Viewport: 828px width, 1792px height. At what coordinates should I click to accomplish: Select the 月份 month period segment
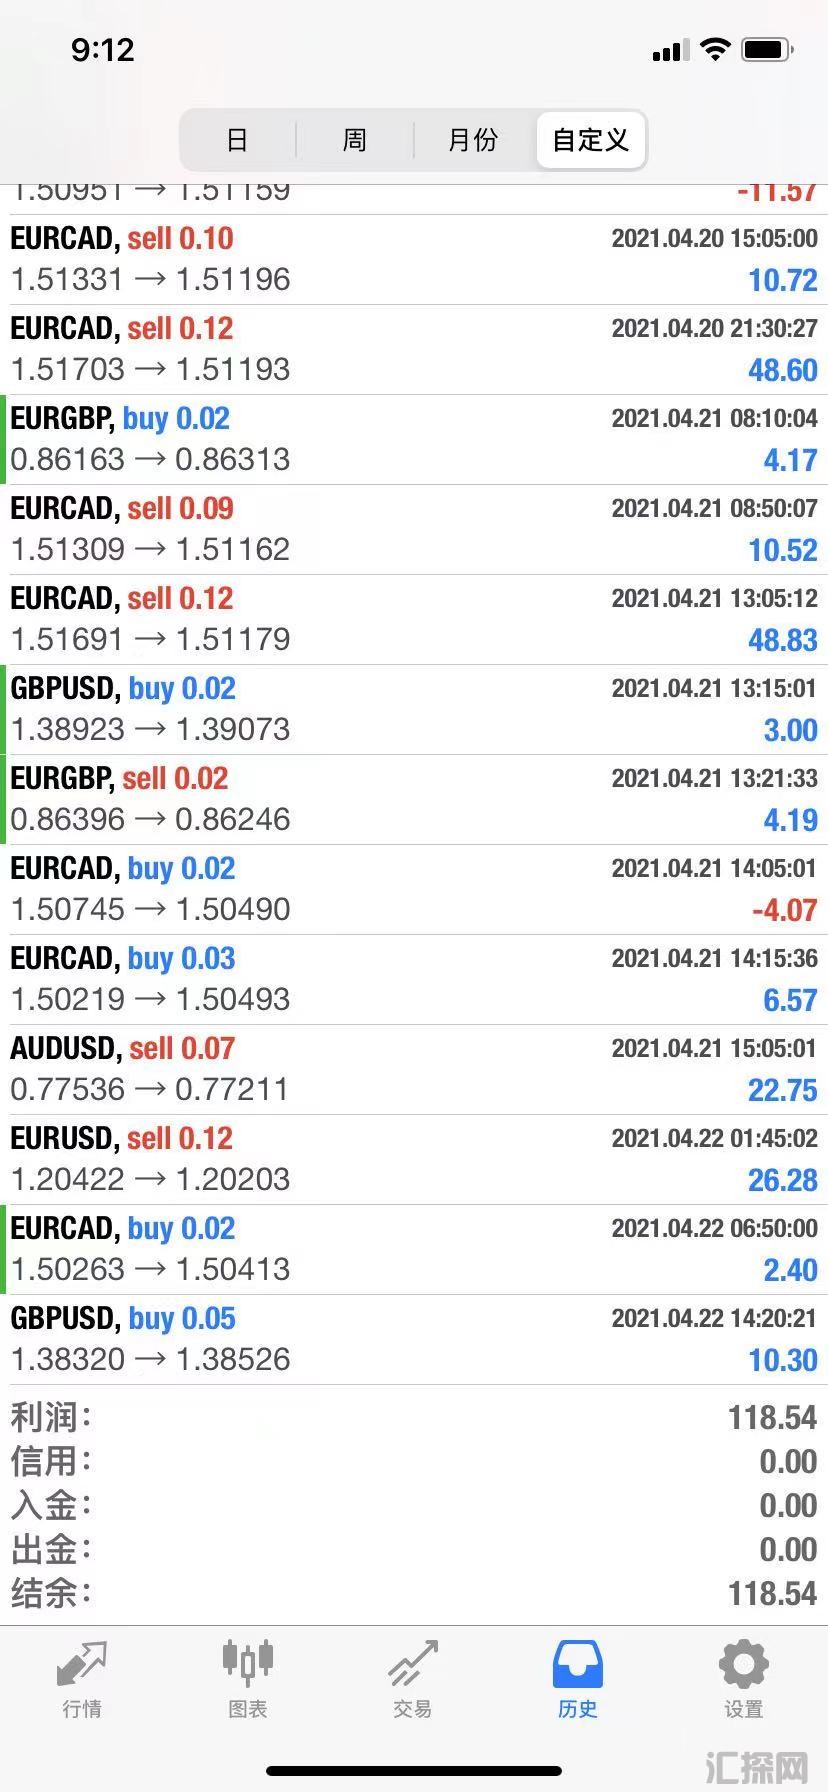[473, 140]
